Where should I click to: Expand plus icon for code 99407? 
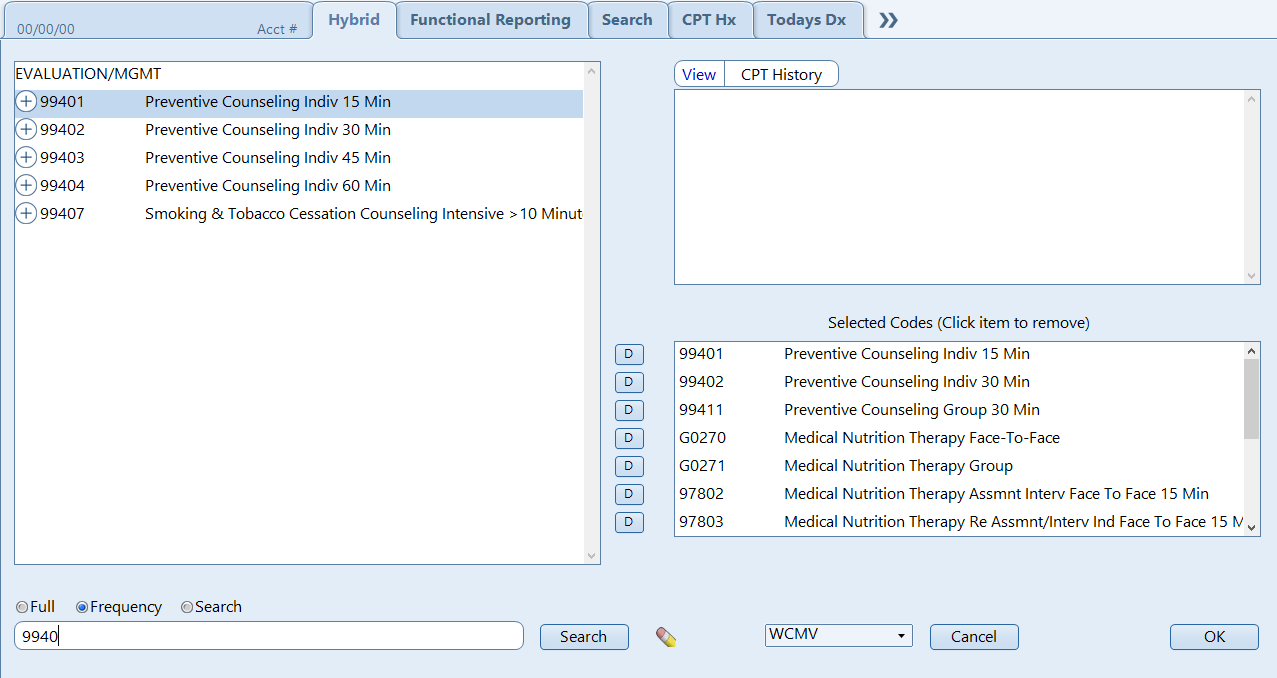(26, 214)
